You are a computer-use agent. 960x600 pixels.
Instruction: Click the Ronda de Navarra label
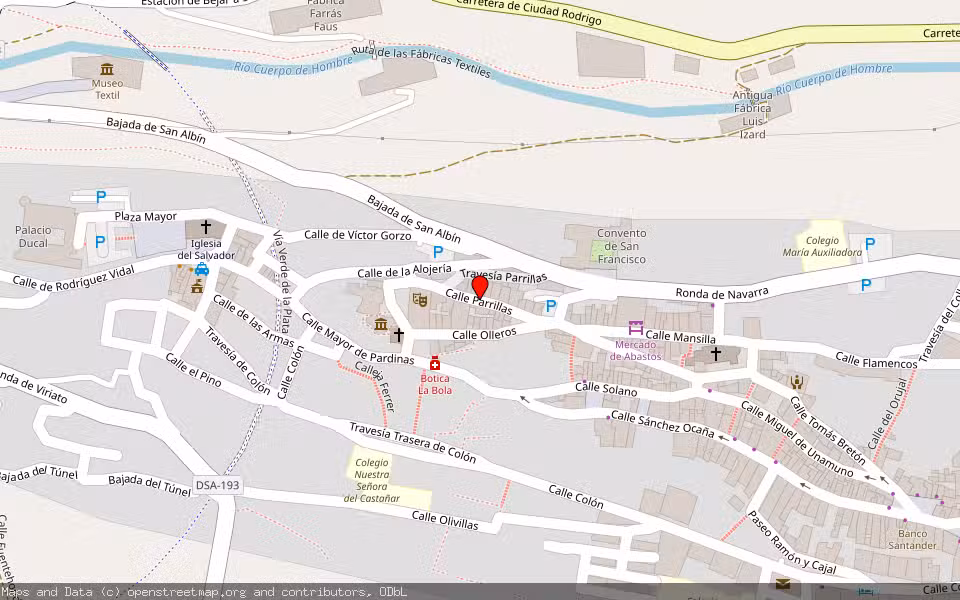(722, 293)
